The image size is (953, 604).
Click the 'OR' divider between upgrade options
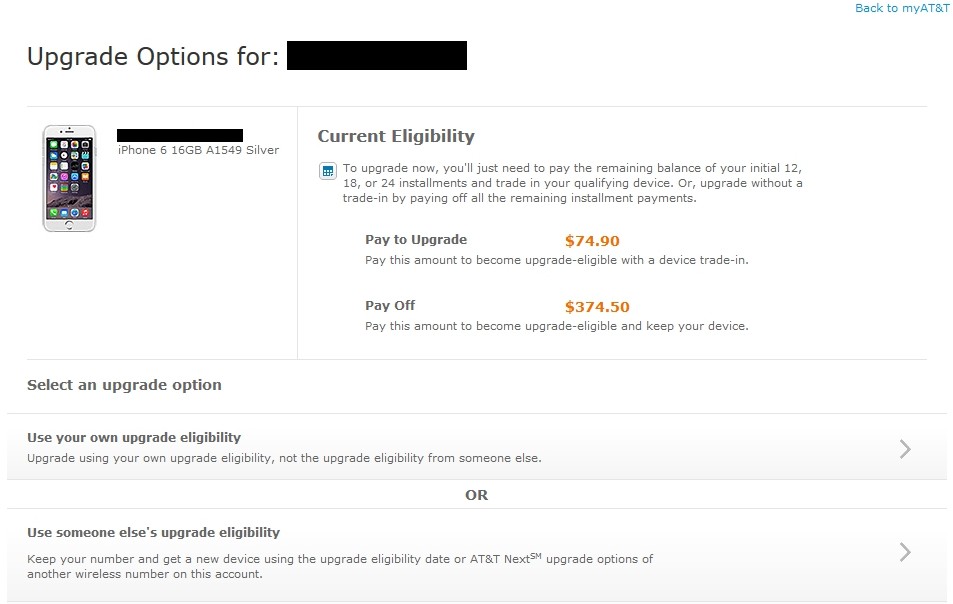pos(477,494)
